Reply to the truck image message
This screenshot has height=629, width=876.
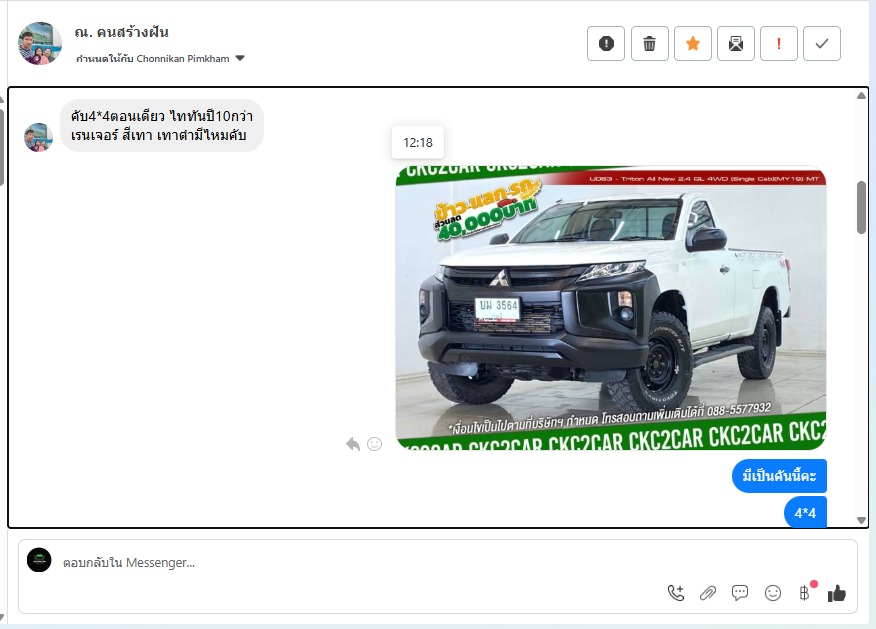(x=353, y=444)
